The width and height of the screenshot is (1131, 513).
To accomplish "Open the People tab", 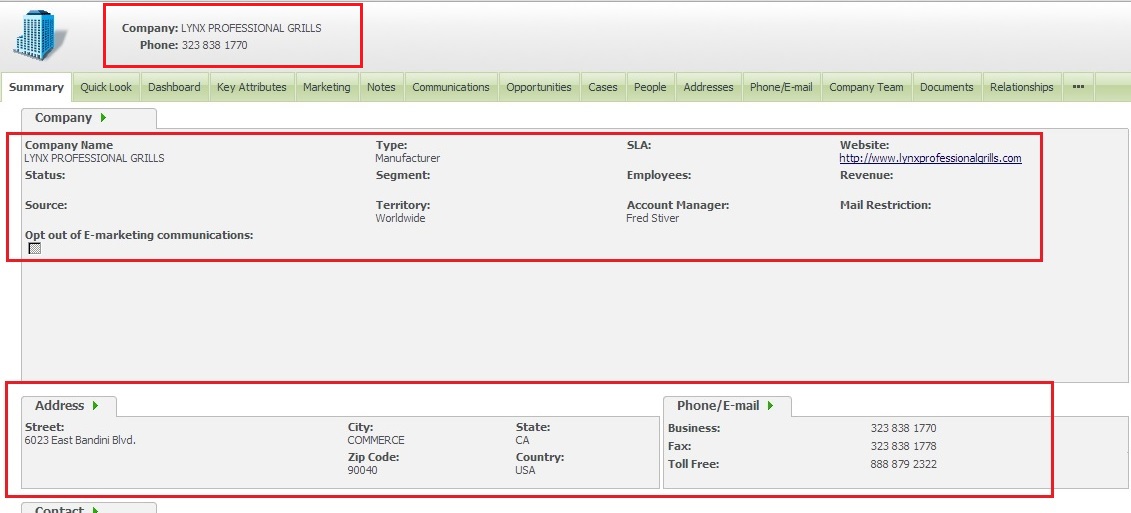I will point(651,87).
